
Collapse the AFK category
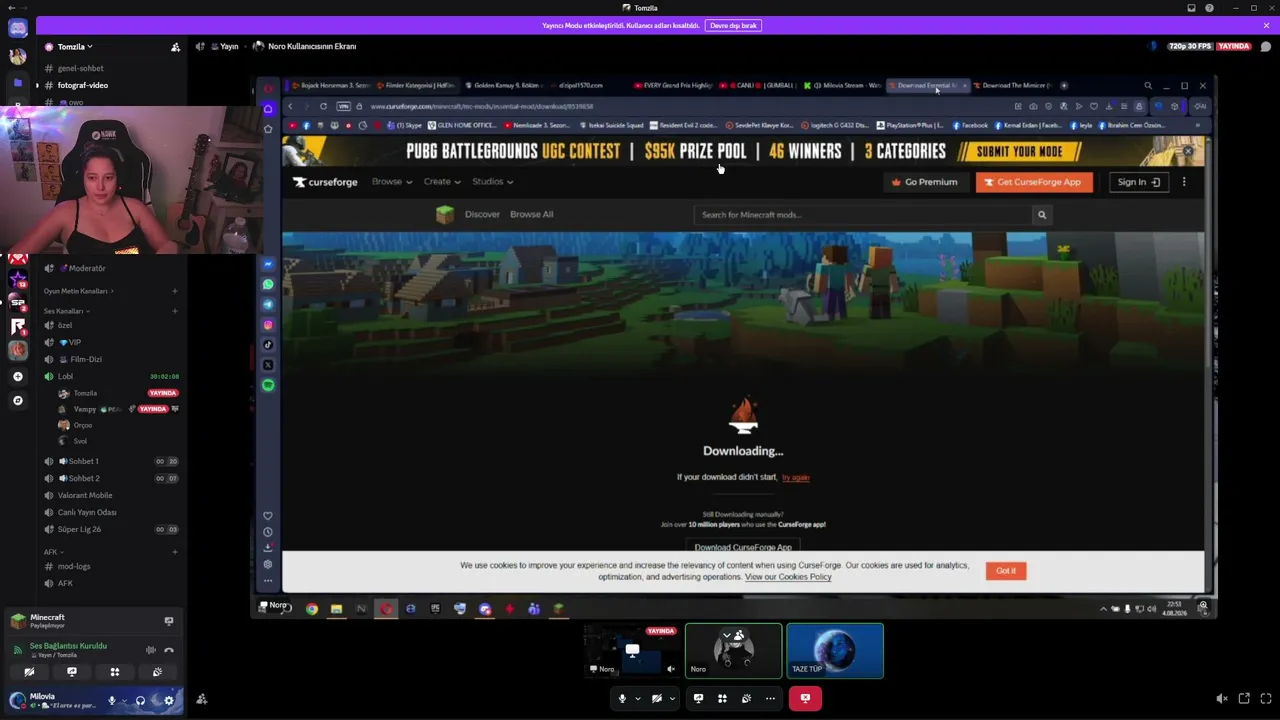click(x=53, y=552)
